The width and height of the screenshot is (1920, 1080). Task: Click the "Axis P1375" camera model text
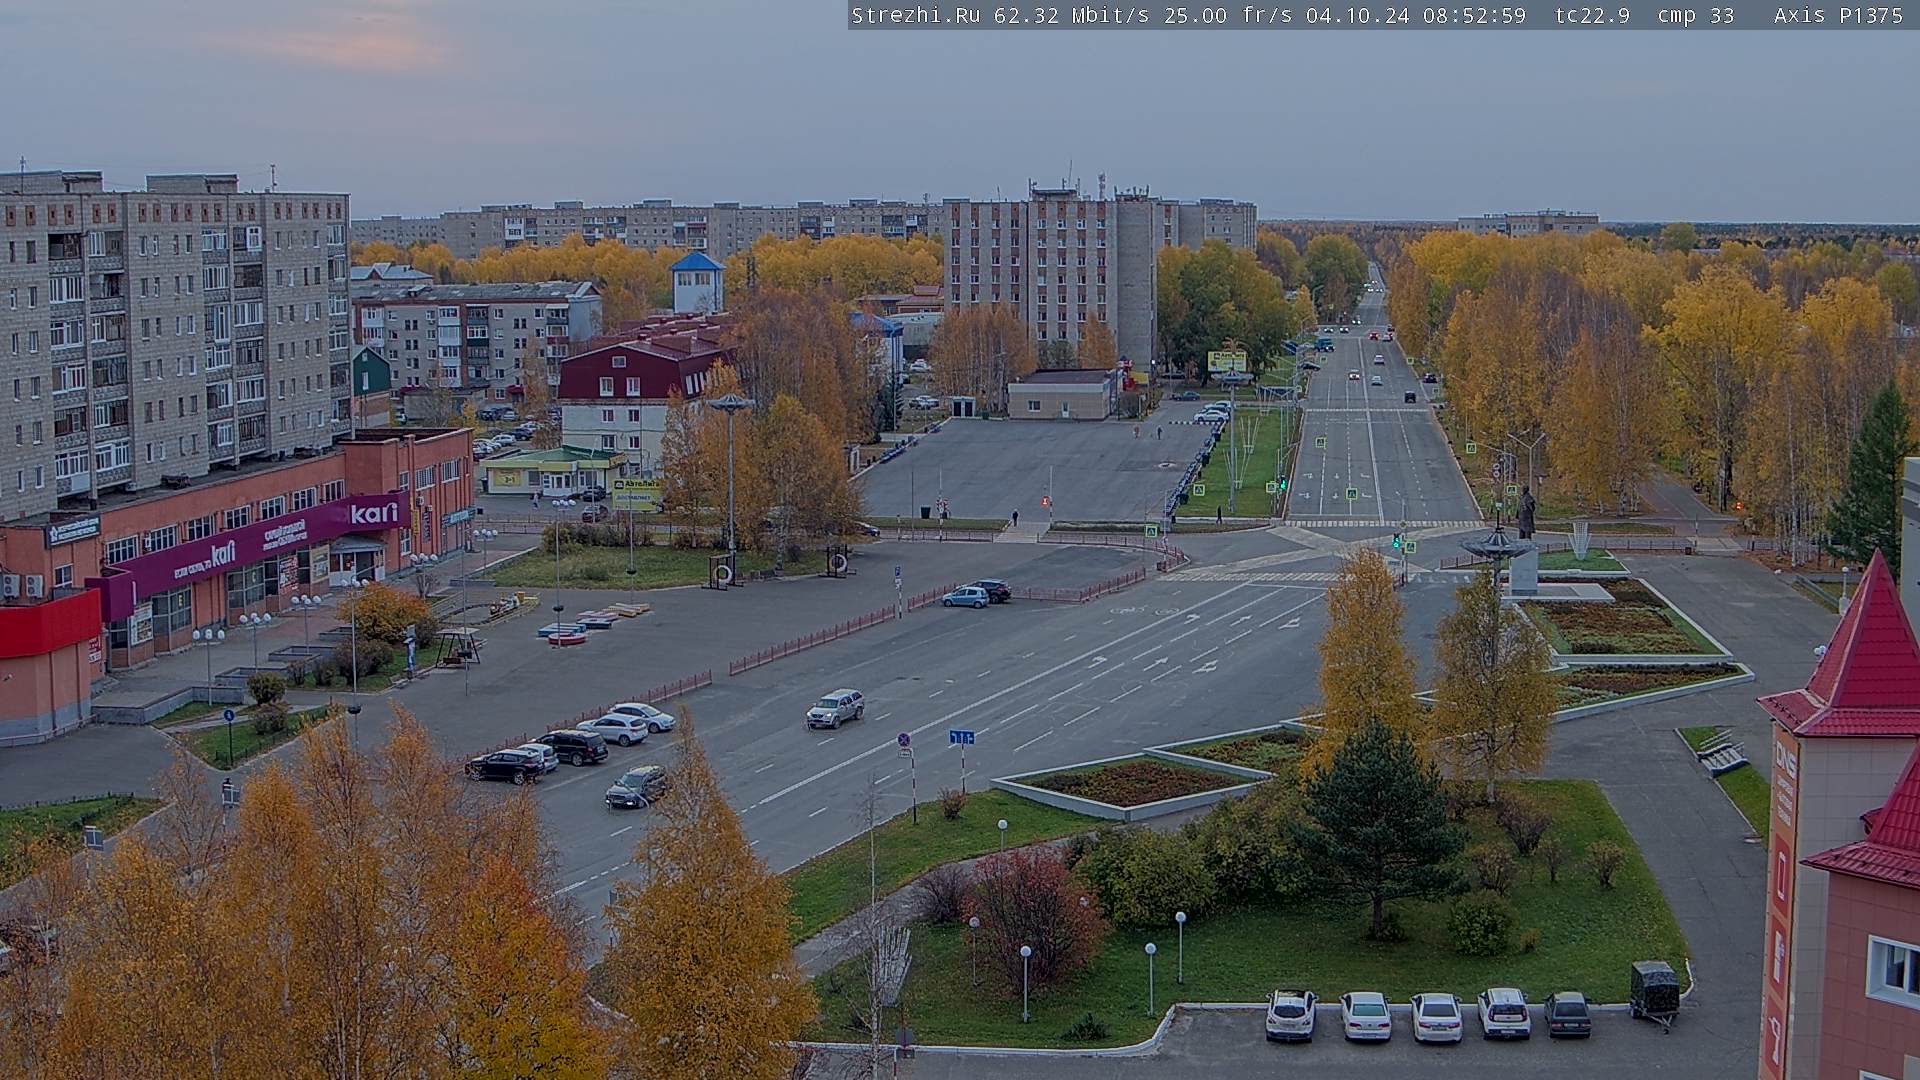tap(1838, 15)
